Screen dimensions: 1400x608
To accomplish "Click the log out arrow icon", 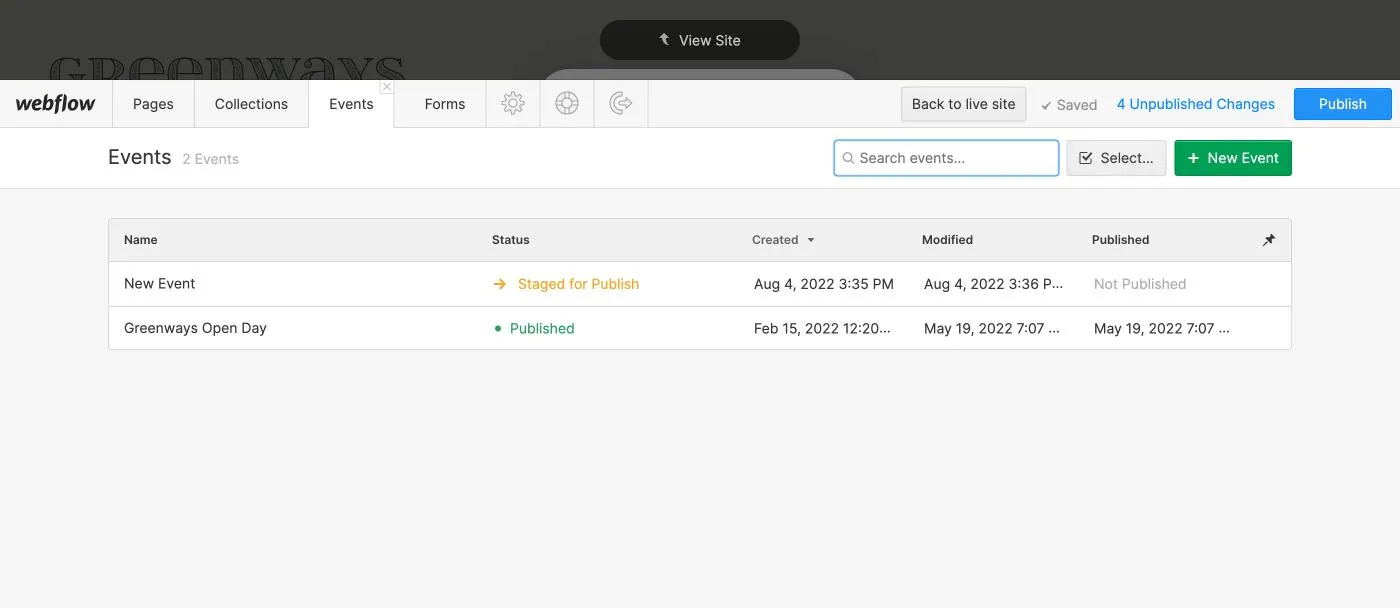I will pos(621,103).
